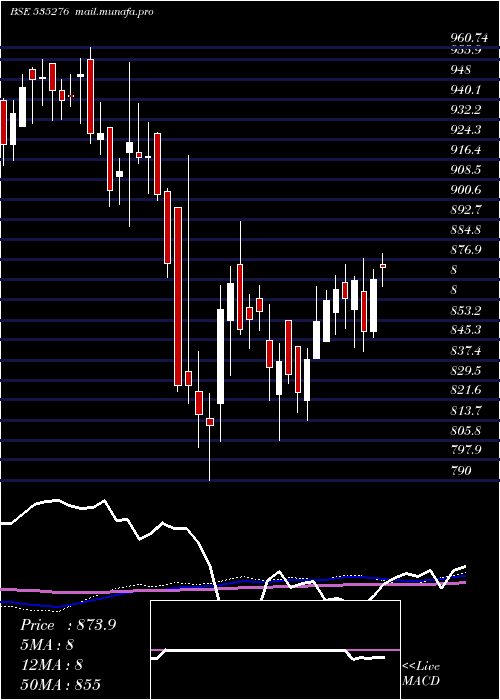Click the 853.2 price axis label

point(465,310)
